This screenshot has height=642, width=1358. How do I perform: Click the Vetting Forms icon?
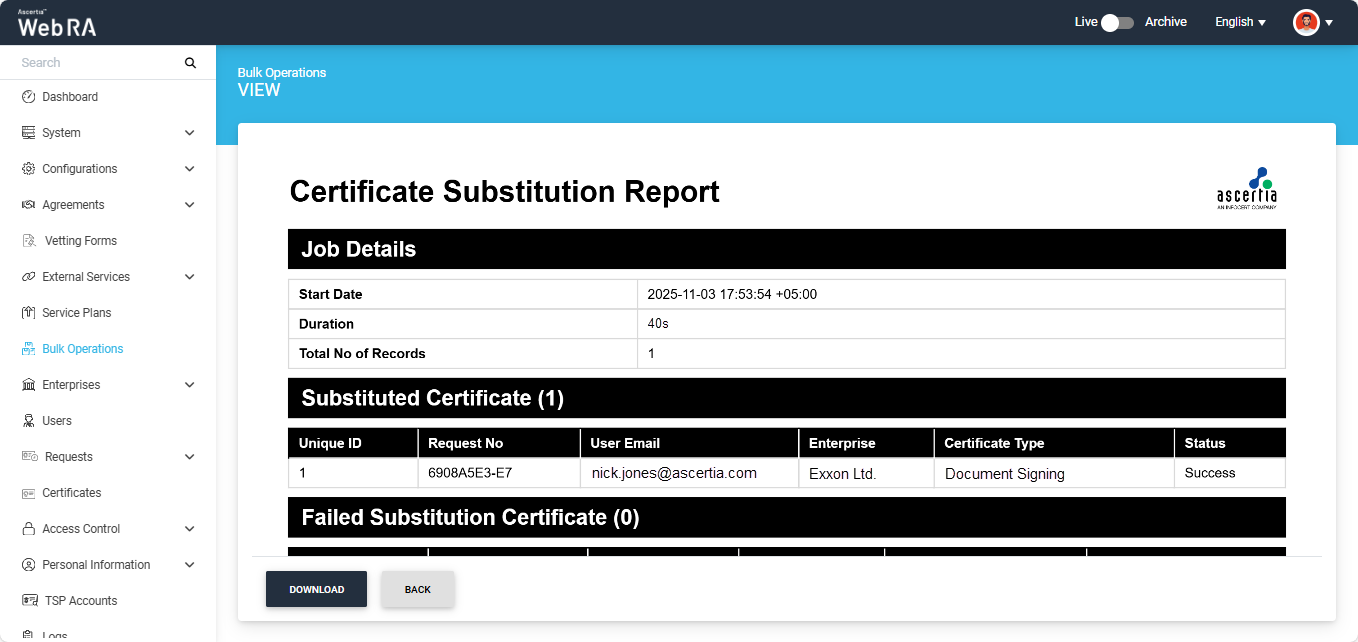[29, 241]
